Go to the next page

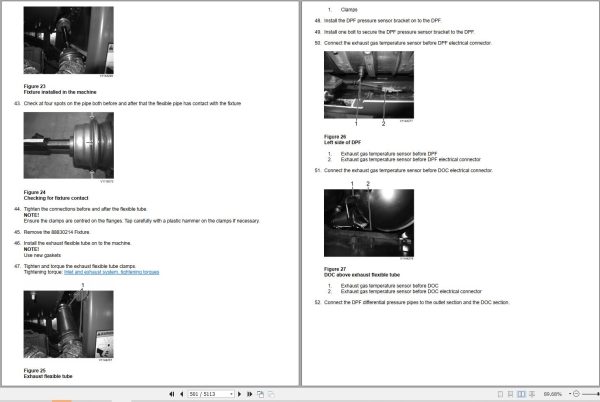click(x=240, y=394)
